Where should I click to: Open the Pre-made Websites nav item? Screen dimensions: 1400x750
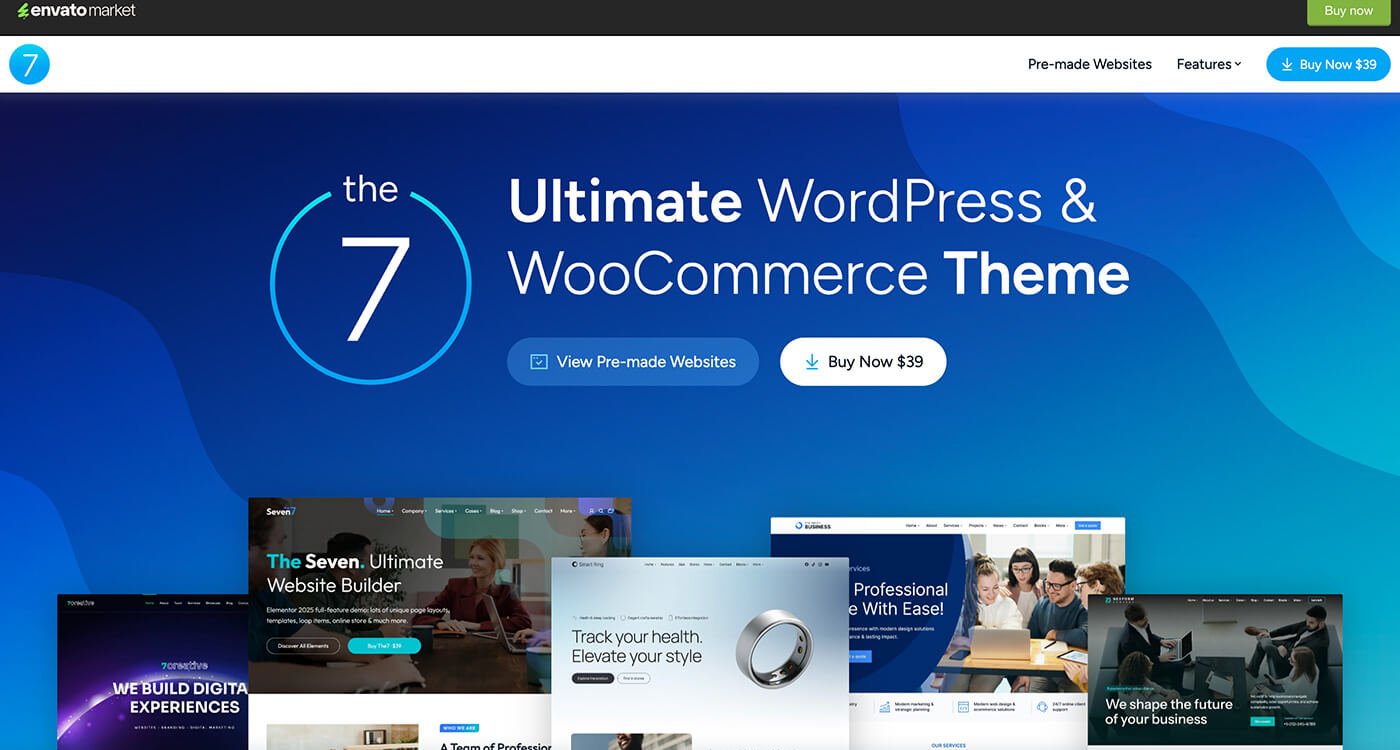[1089, 64]
